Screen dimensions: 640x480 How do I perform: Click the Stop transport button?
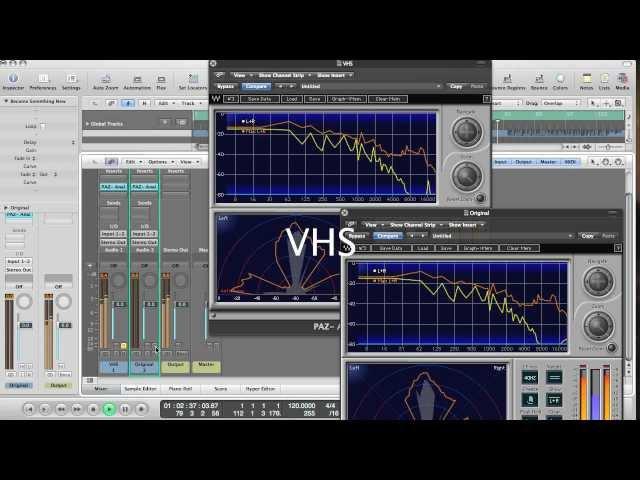coord(93,409)
